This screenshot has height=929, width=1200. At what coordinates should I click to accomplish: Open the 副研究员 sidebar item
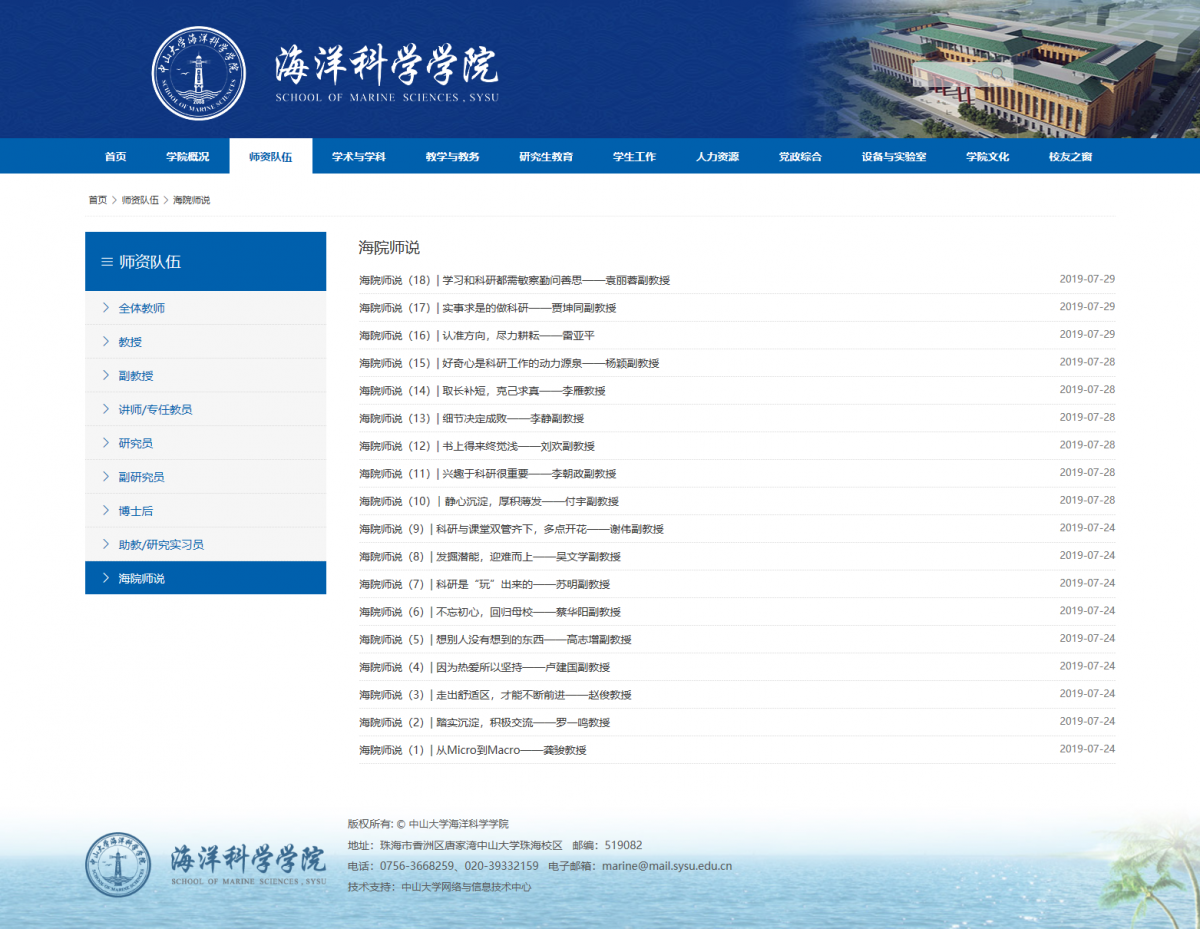click(x=141, y=477)
